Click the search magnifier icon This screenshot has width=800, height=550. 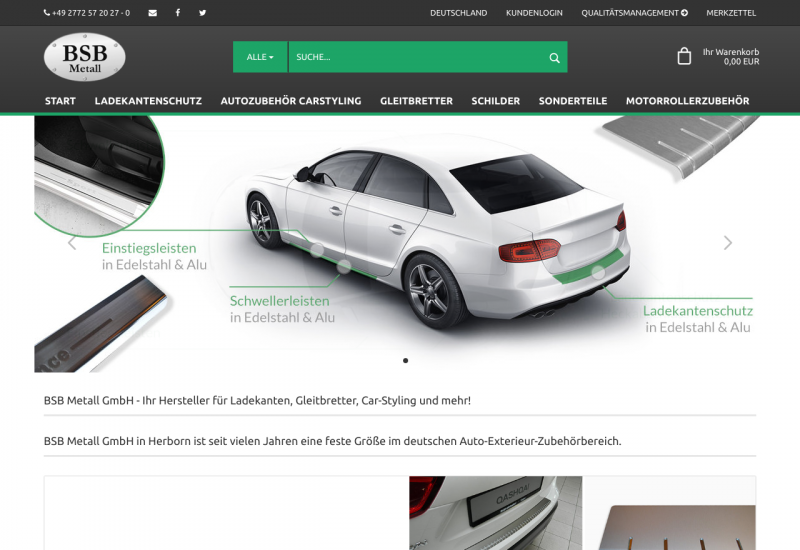(554, 58)
